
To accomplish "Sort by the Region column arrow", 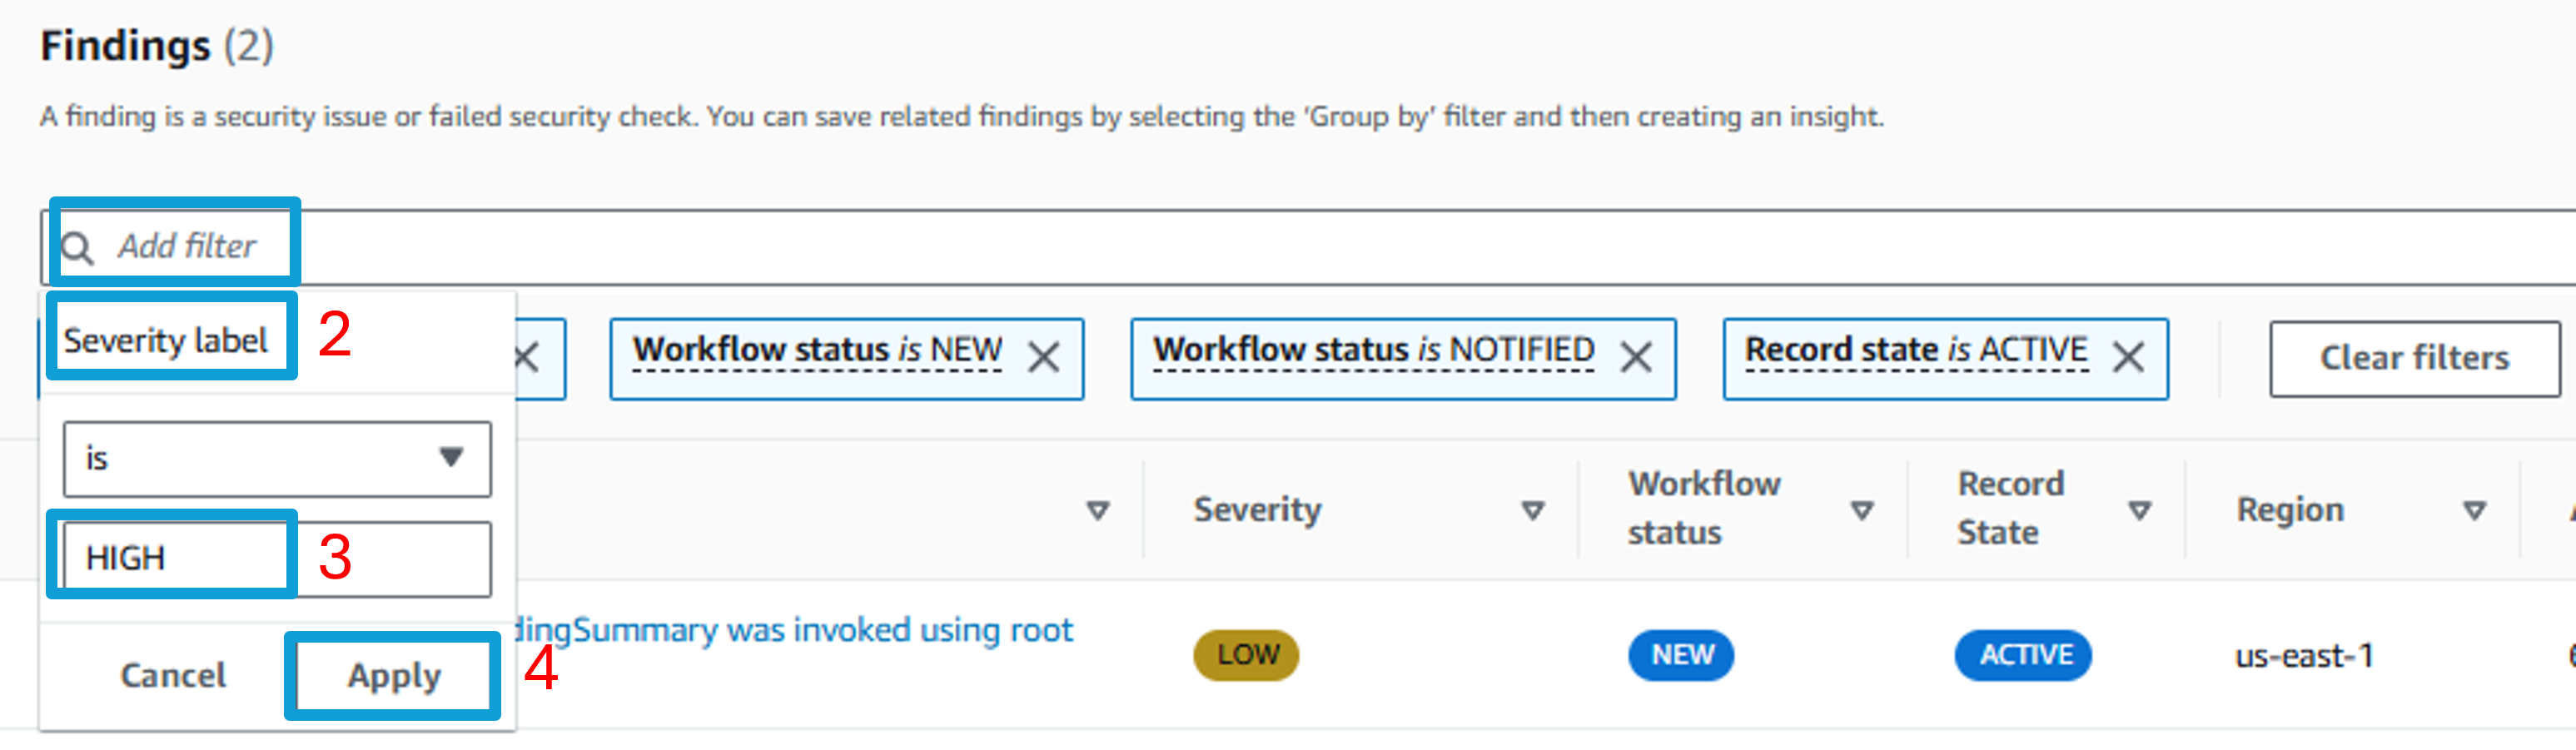I will [2475, 511].
